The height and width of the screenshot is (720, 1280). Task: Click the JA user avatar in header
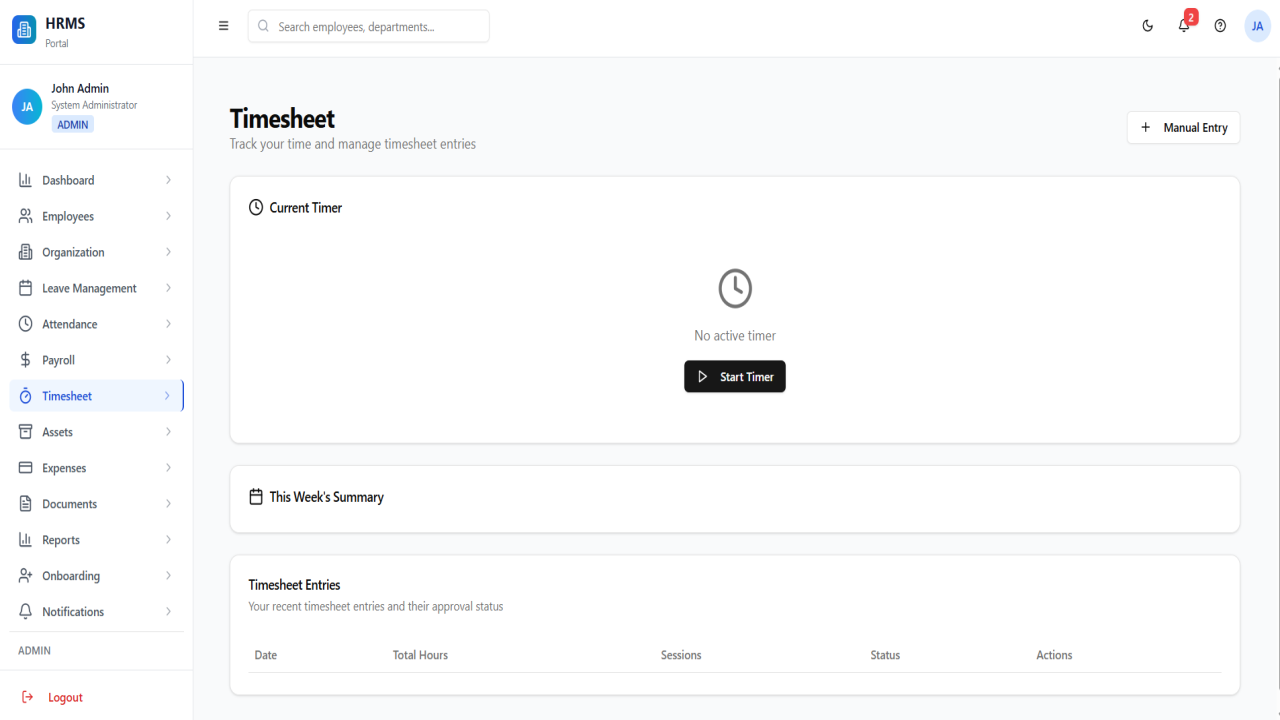pos(1257,26)
